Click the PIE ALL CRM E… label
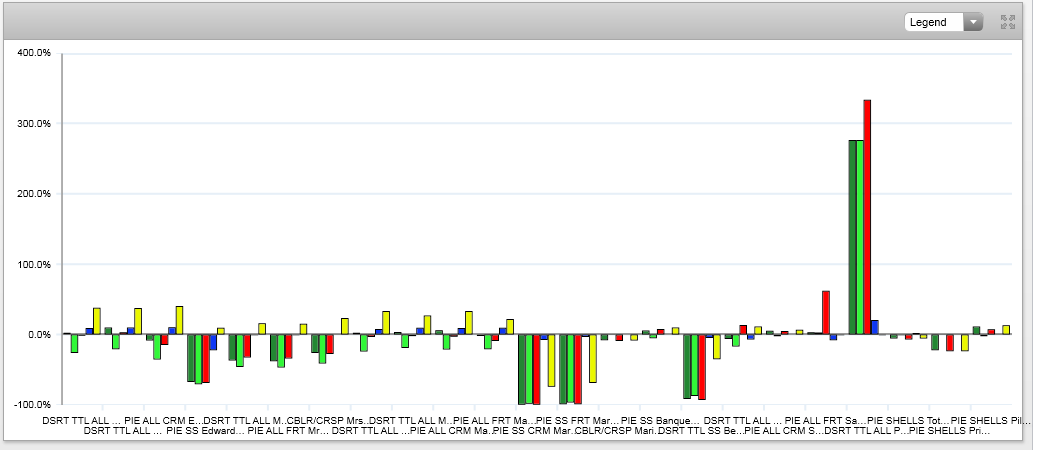Image resolution: width=1037 pixels, height=450 pixels. 162,420
